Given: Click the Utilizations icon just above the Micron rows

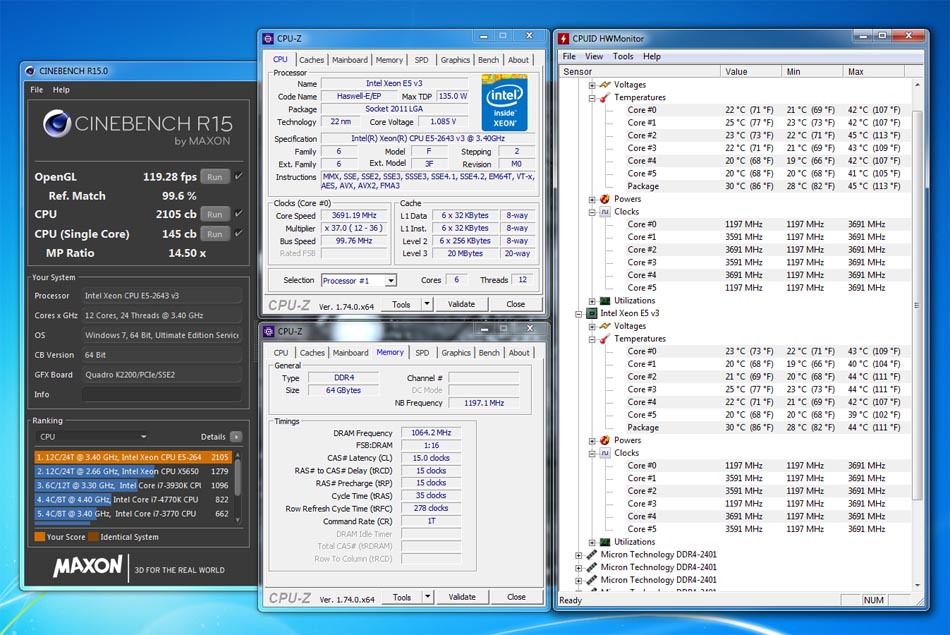Looking at the screenshot, I should 605,542.
